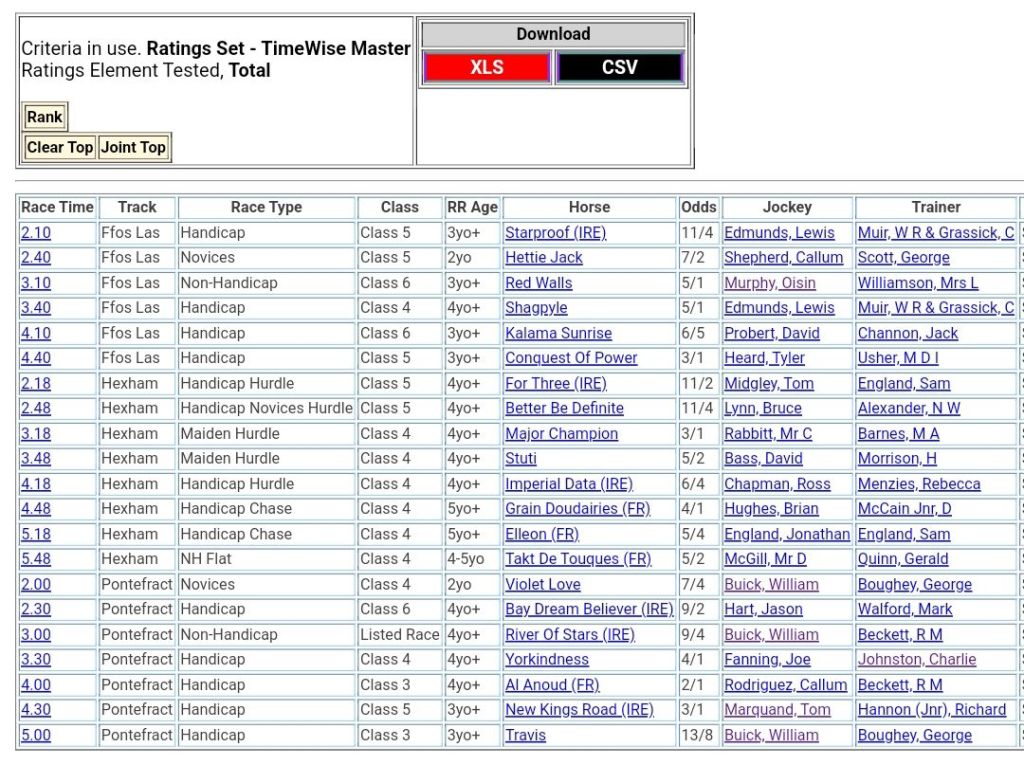Open horse Starproof (IRE) link

point(555,233)
